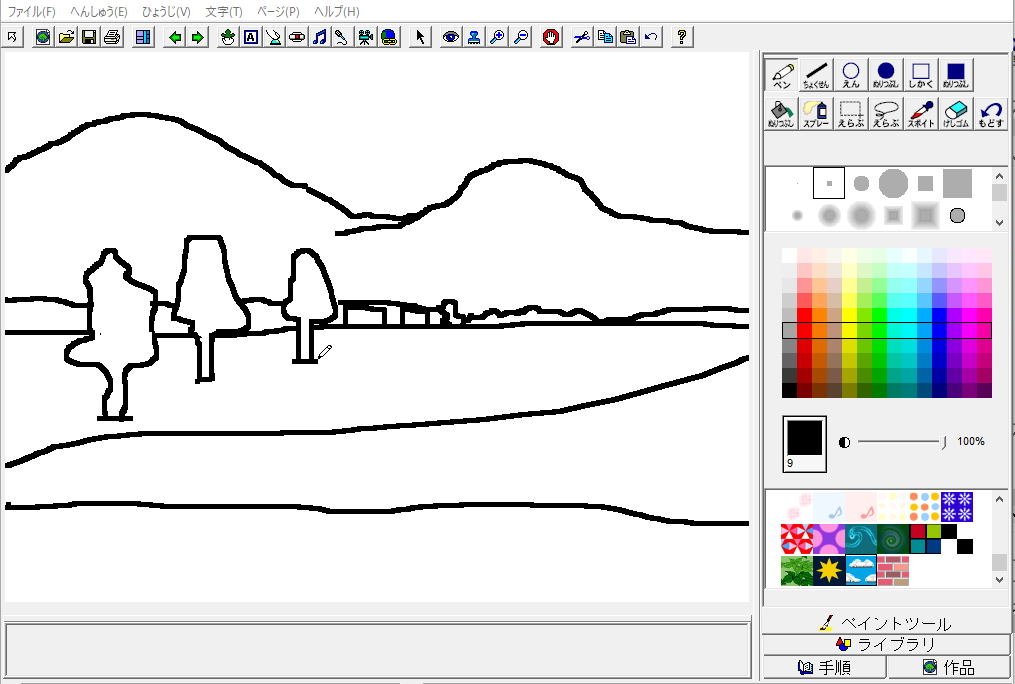Select the large square brush shape
The height and width of the screenshot is (684, 1015).
coord(957,183)
